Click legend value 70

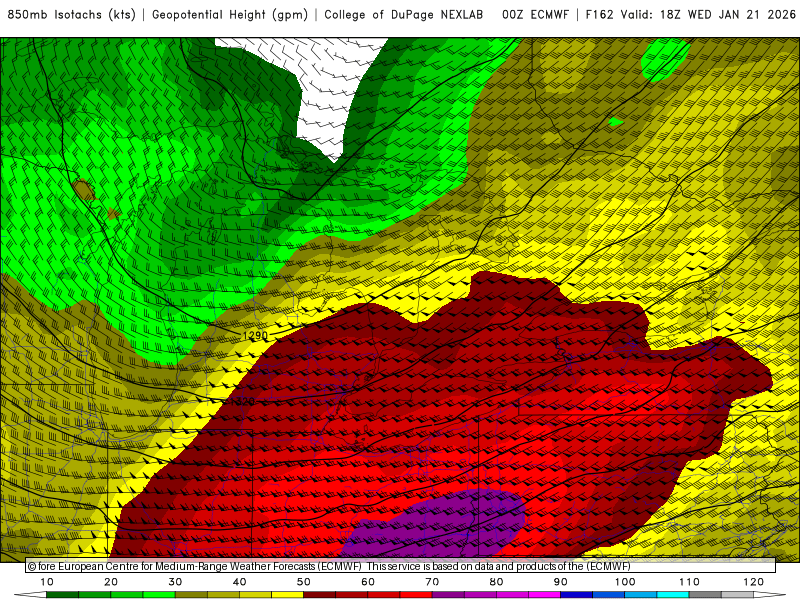pos(432,582)
